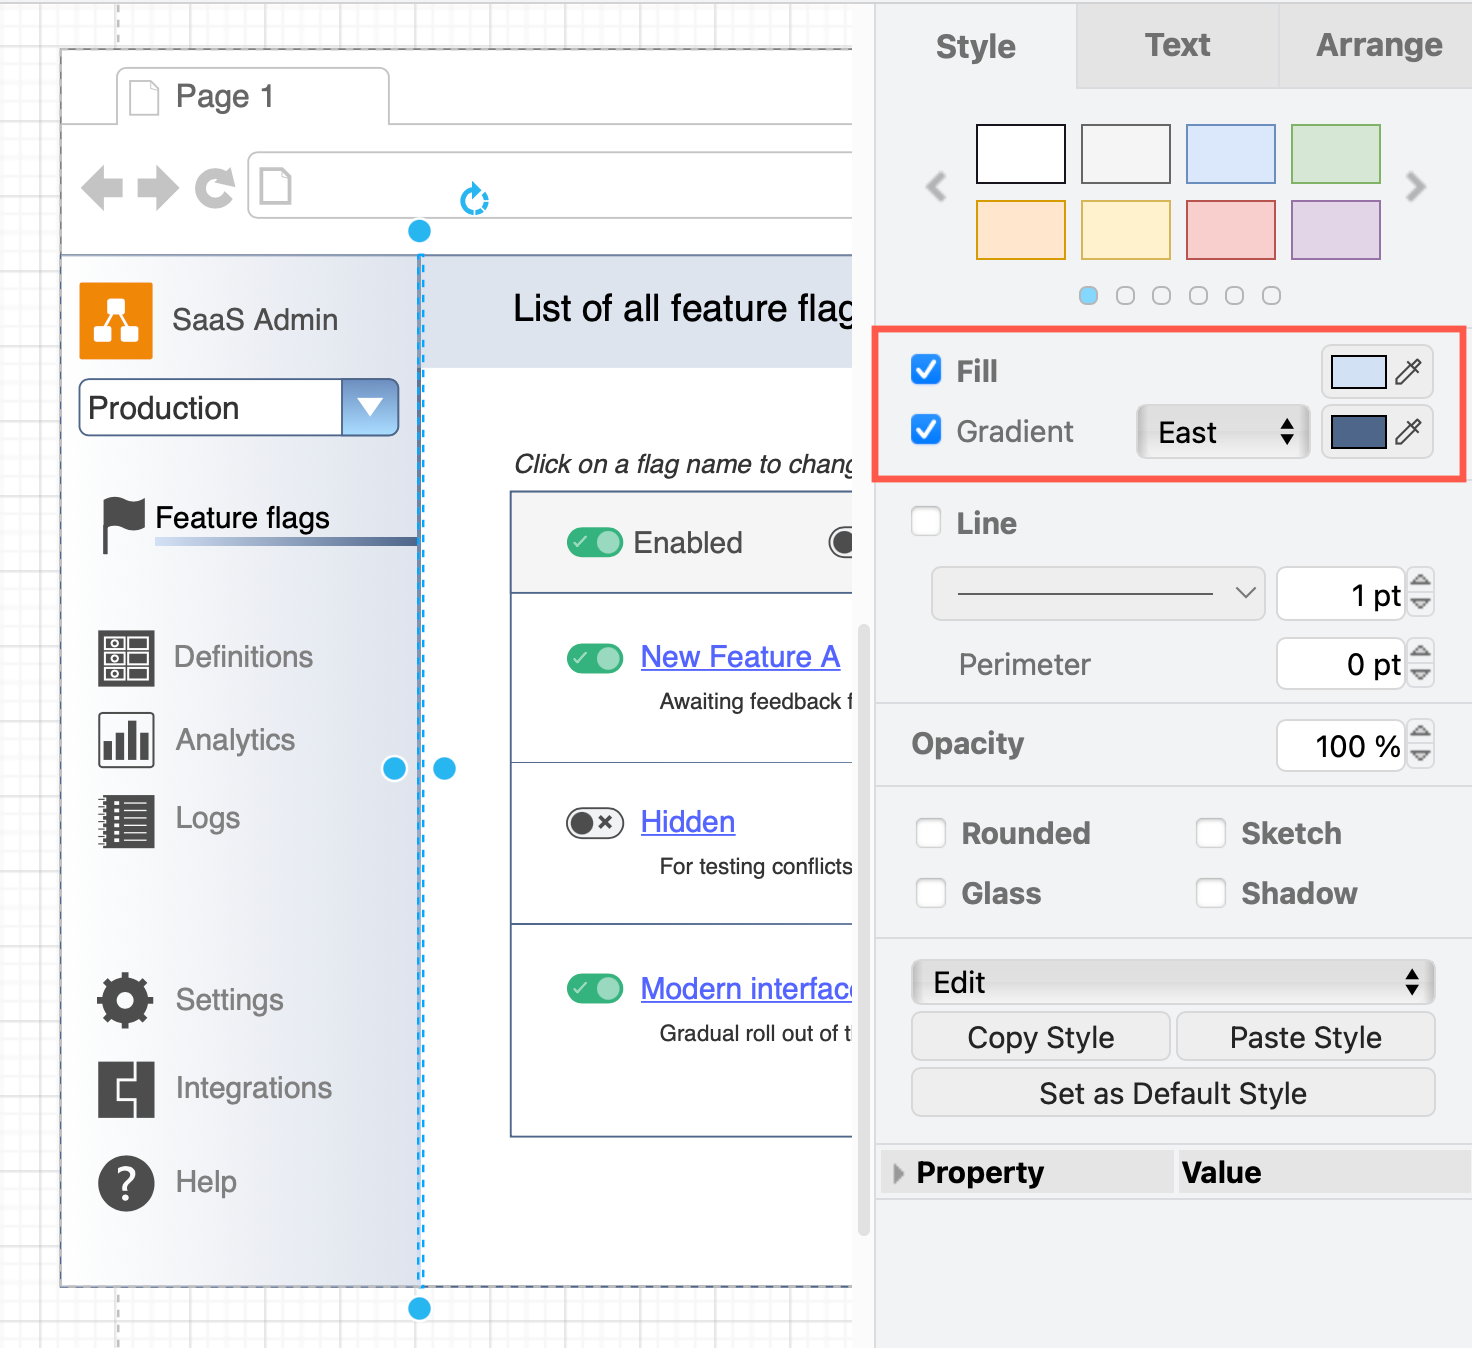Screen dimensions: 1472x1348
Task: Click the Integrations icon
Action: 124,1088
